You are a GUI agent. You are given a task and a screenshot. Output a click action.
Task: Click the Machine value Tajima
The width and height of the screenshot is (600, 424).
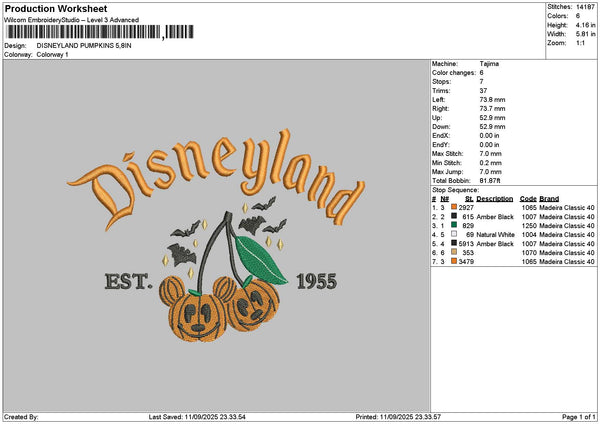(x=489, y=64)
